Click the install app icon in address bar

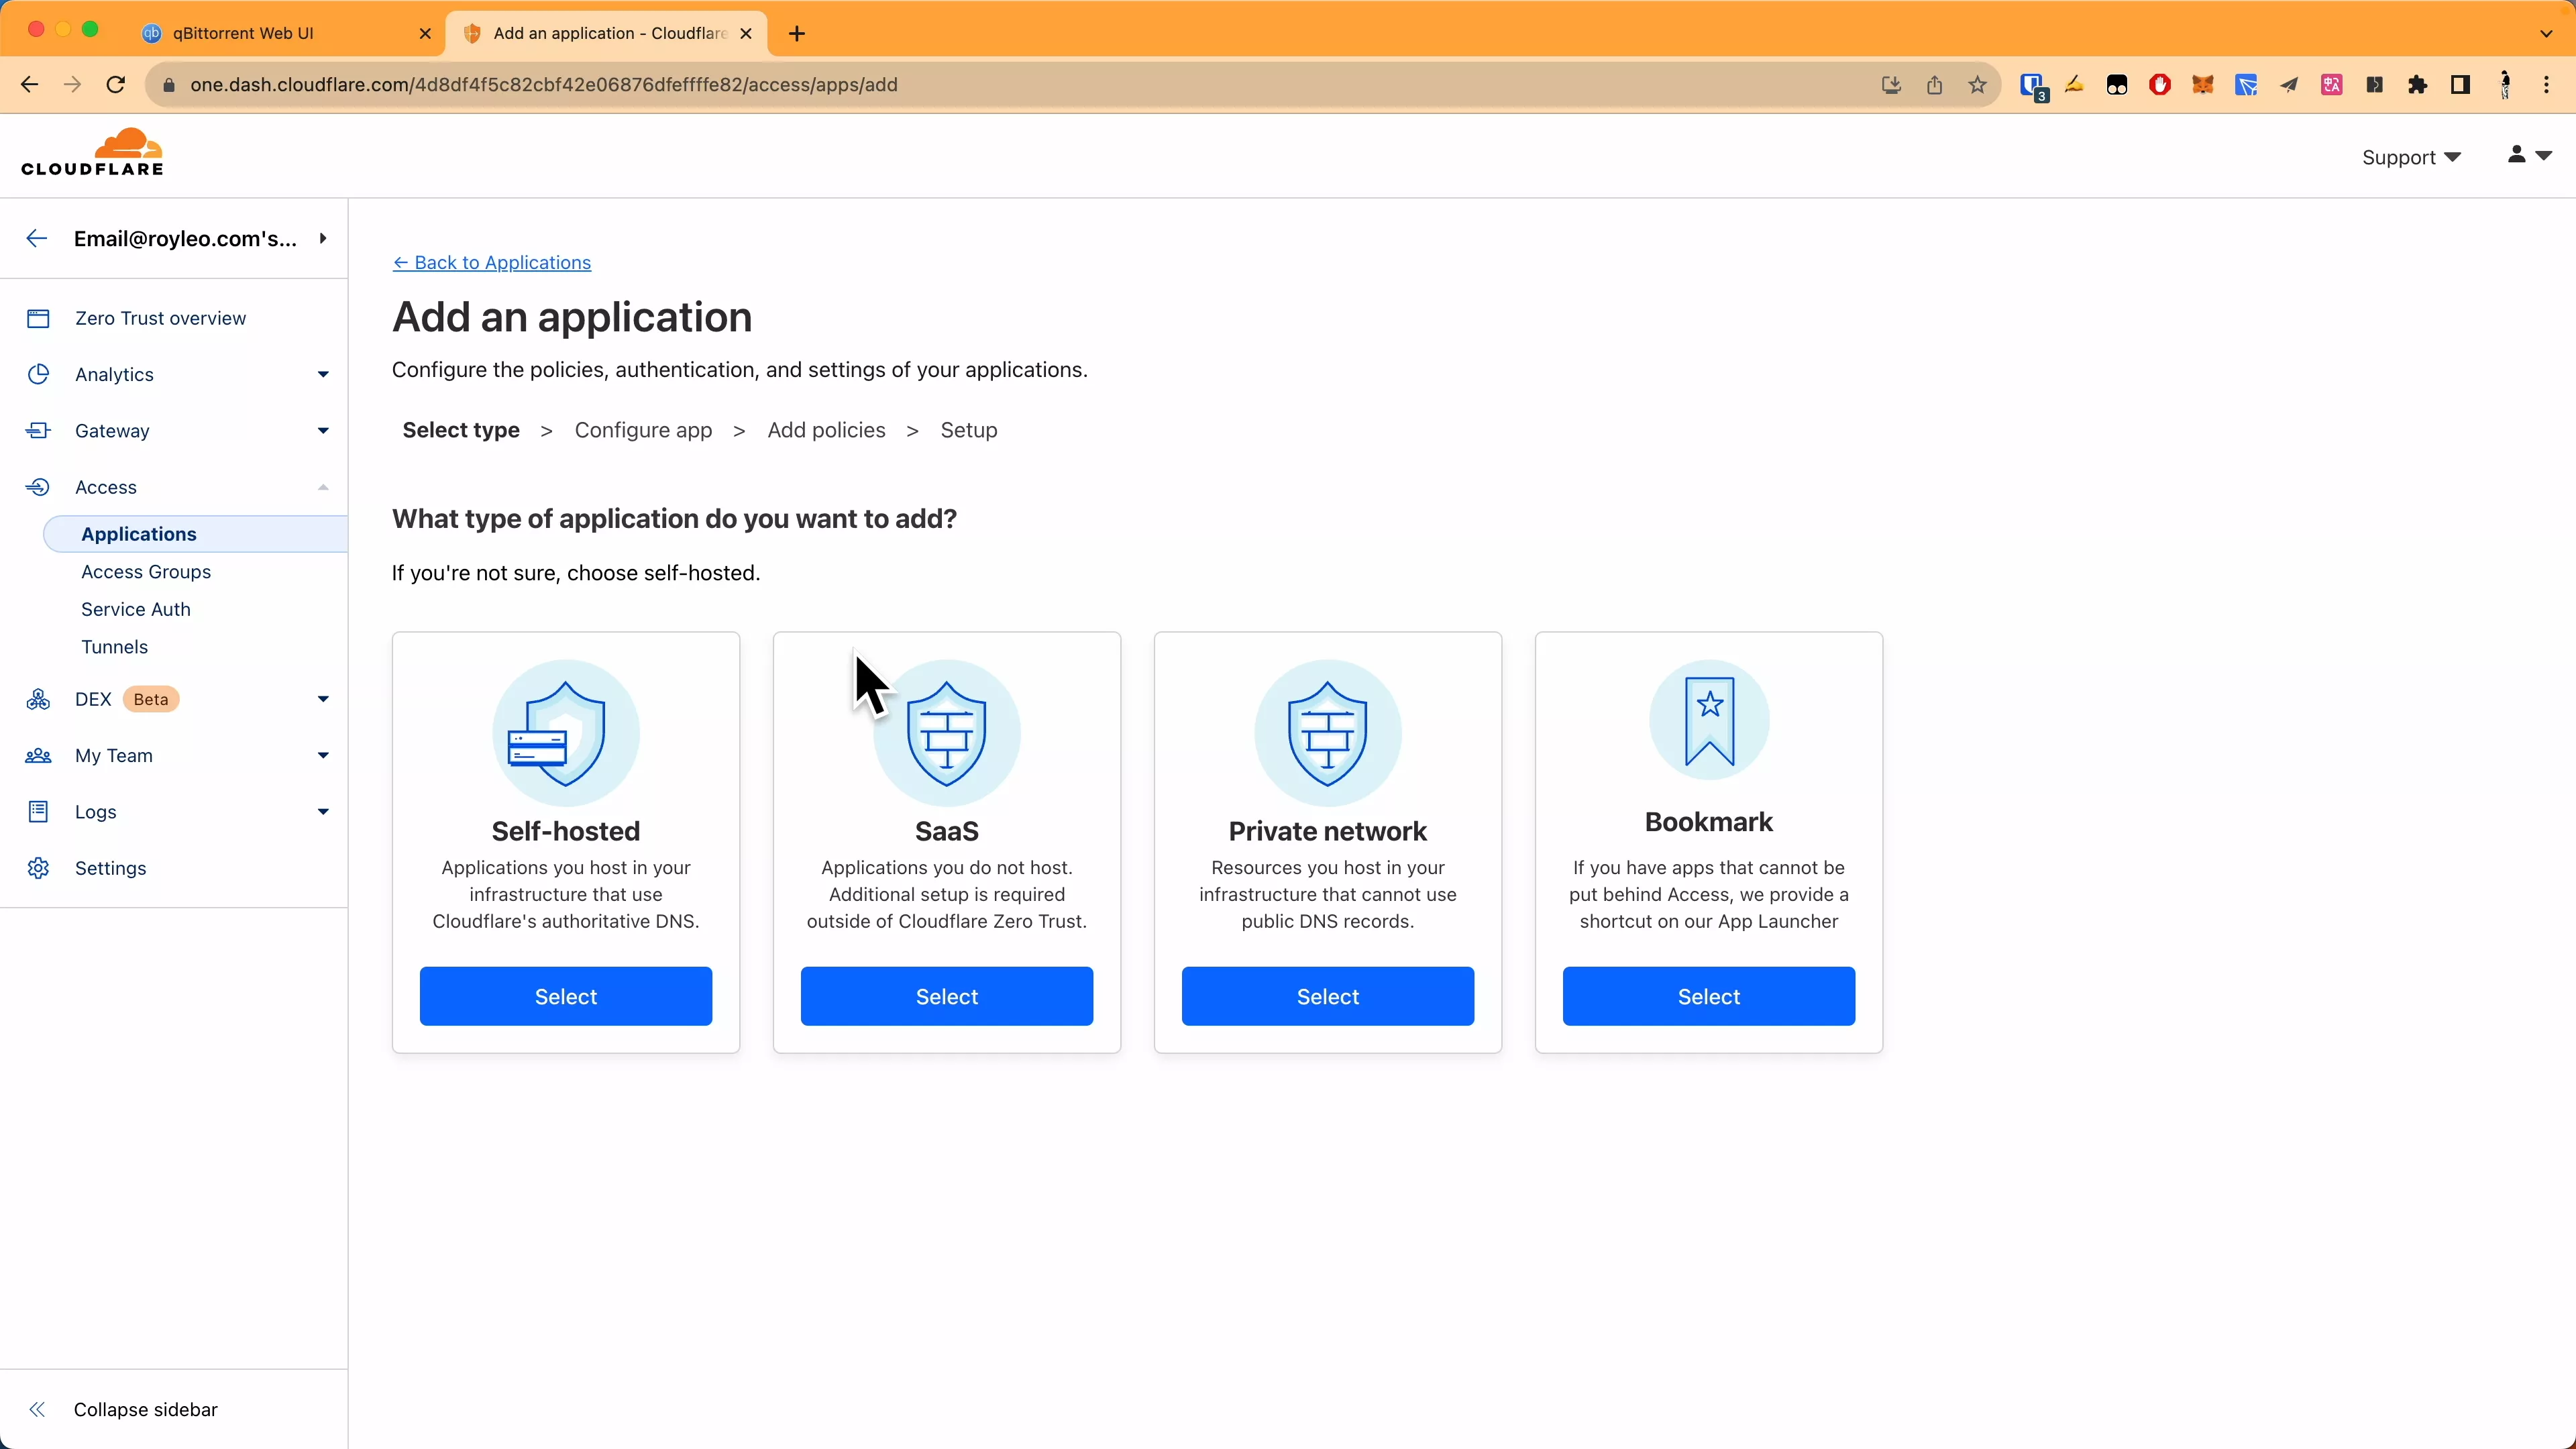click(x=1891, y=85)
